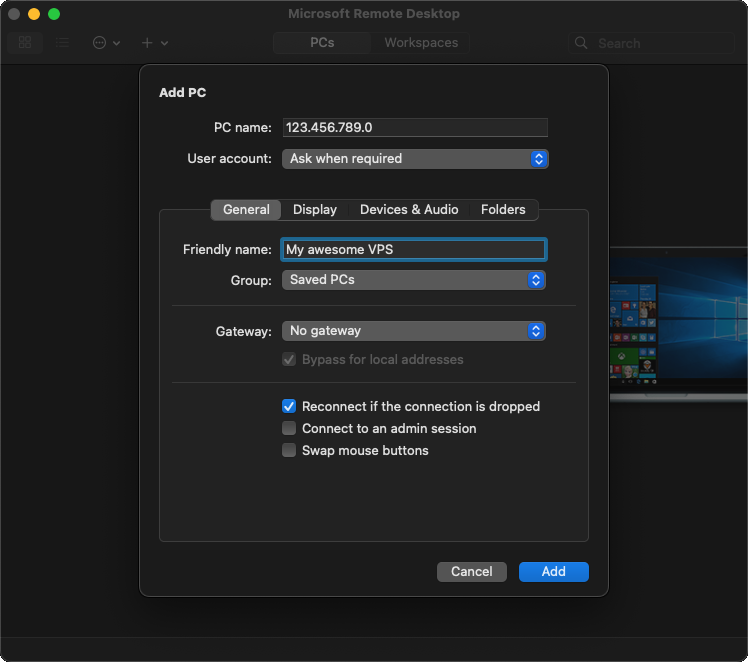748x662 pixels.
Task: Expand the Group Saved PCs dropdown
Action: (413, 280)
